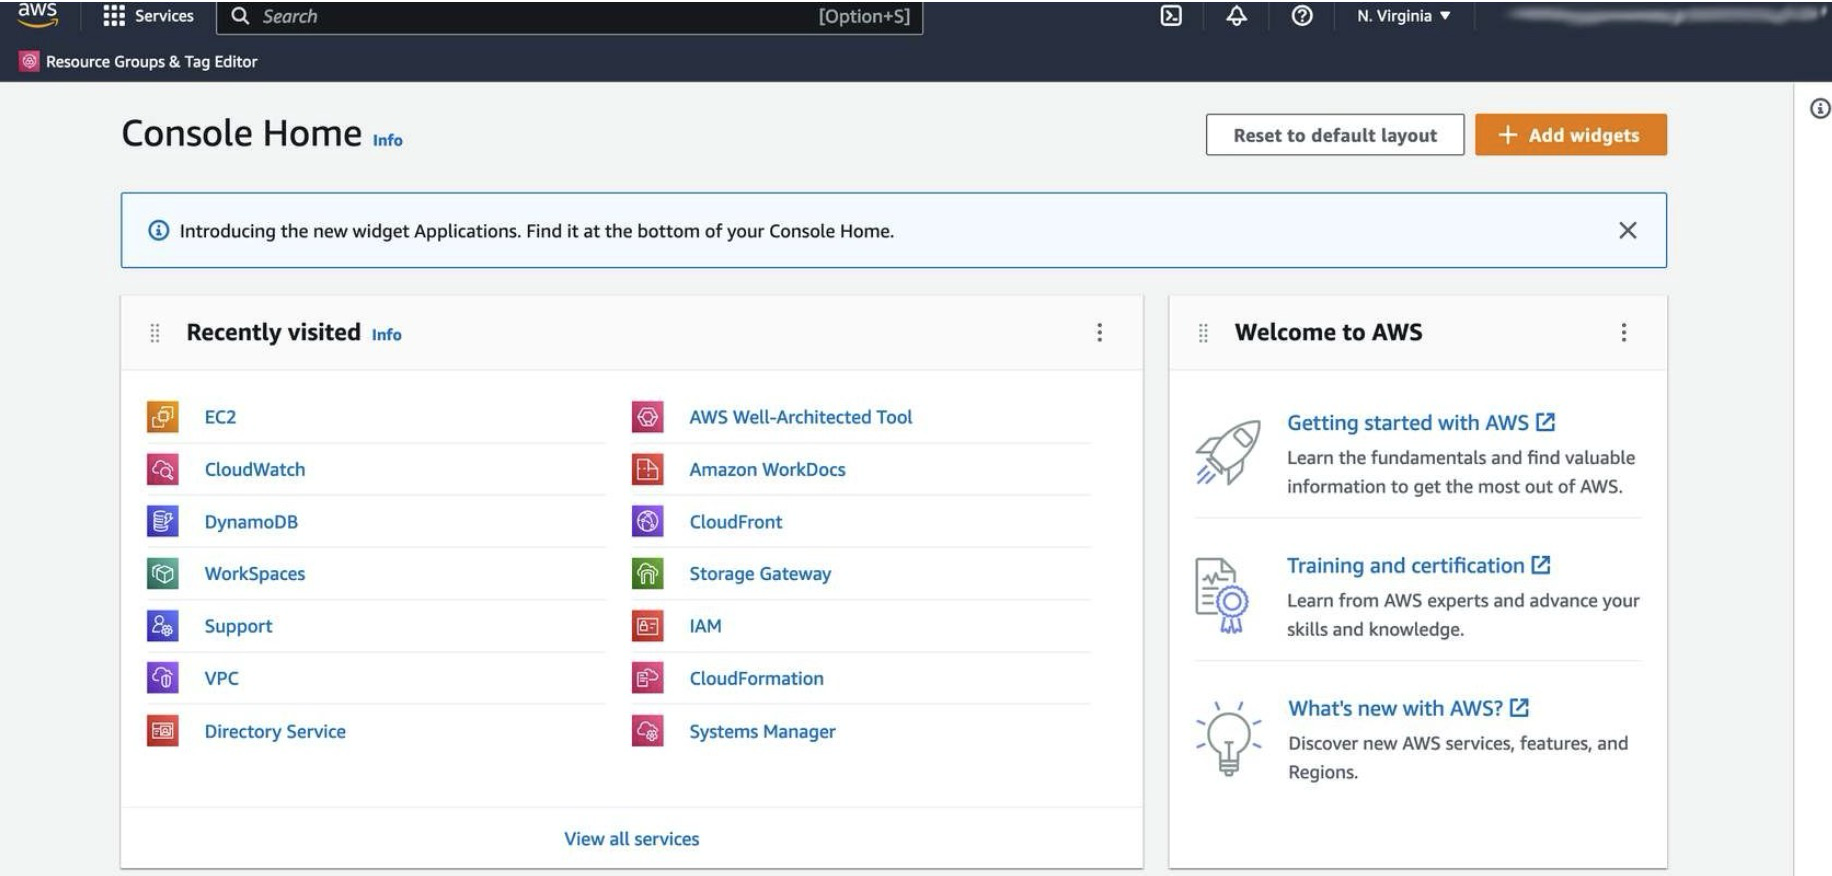Expand the N. Virginia region dropdown
This screenshot has height=876, width=1832.
coord(1403,16)
